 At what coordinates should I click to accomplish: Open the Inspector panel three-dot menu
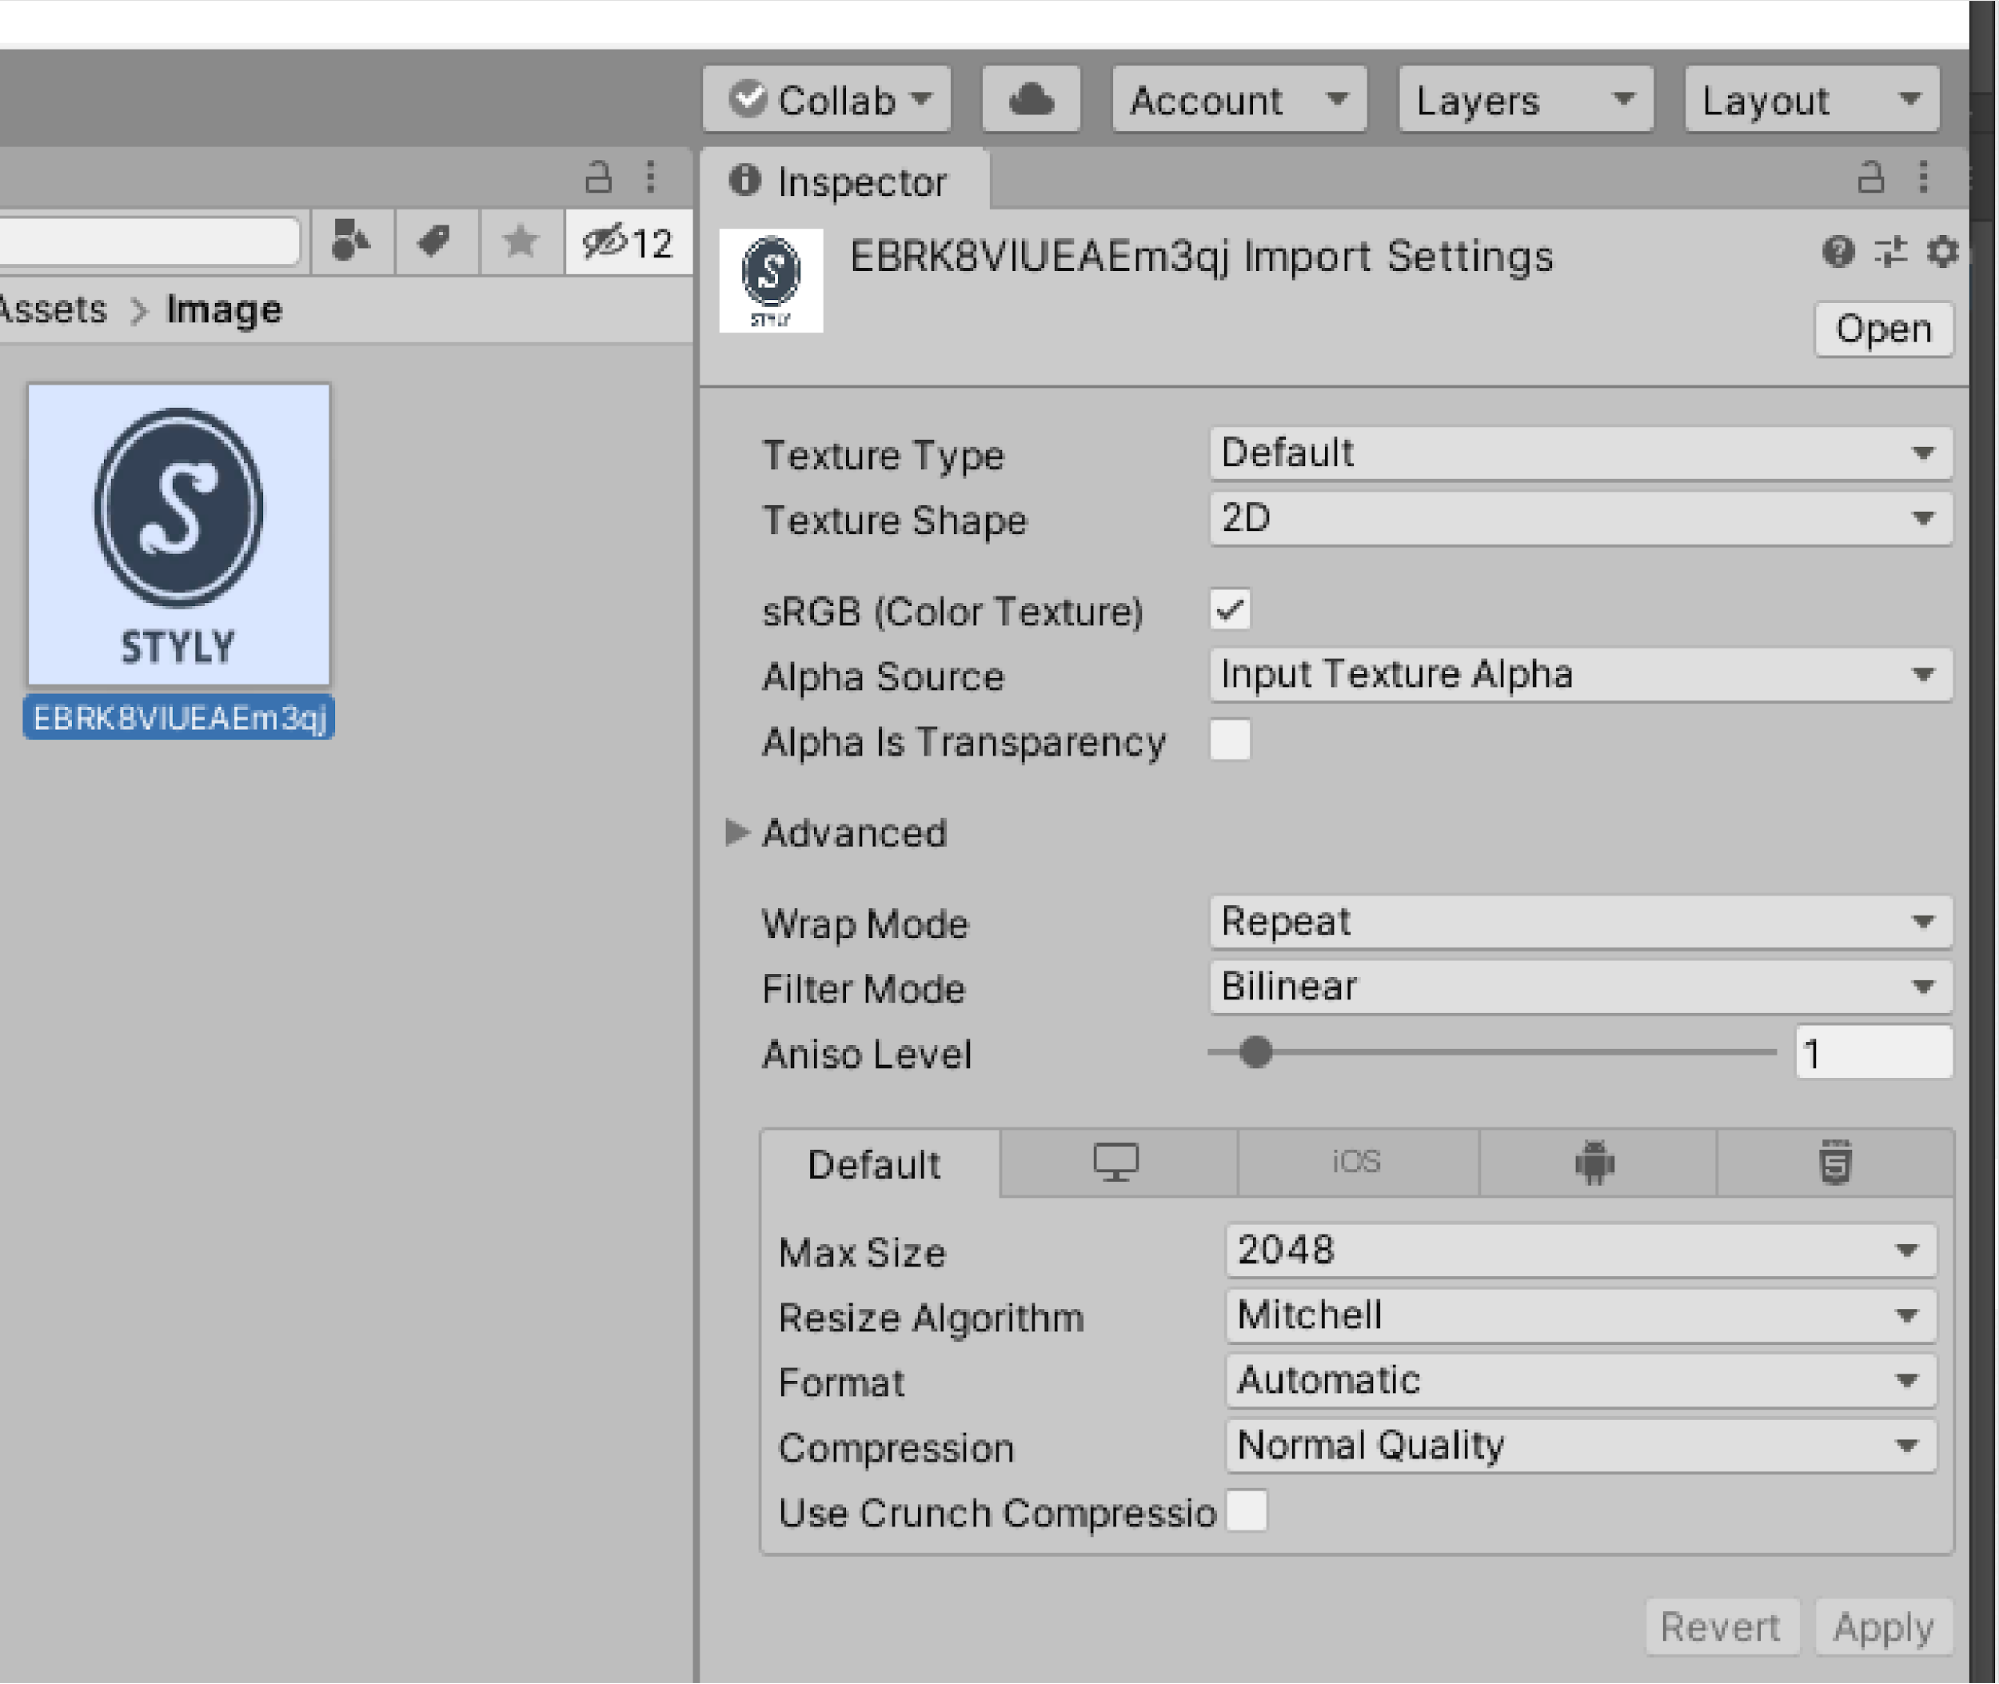pyautogui.click(x=1924, y=177)
